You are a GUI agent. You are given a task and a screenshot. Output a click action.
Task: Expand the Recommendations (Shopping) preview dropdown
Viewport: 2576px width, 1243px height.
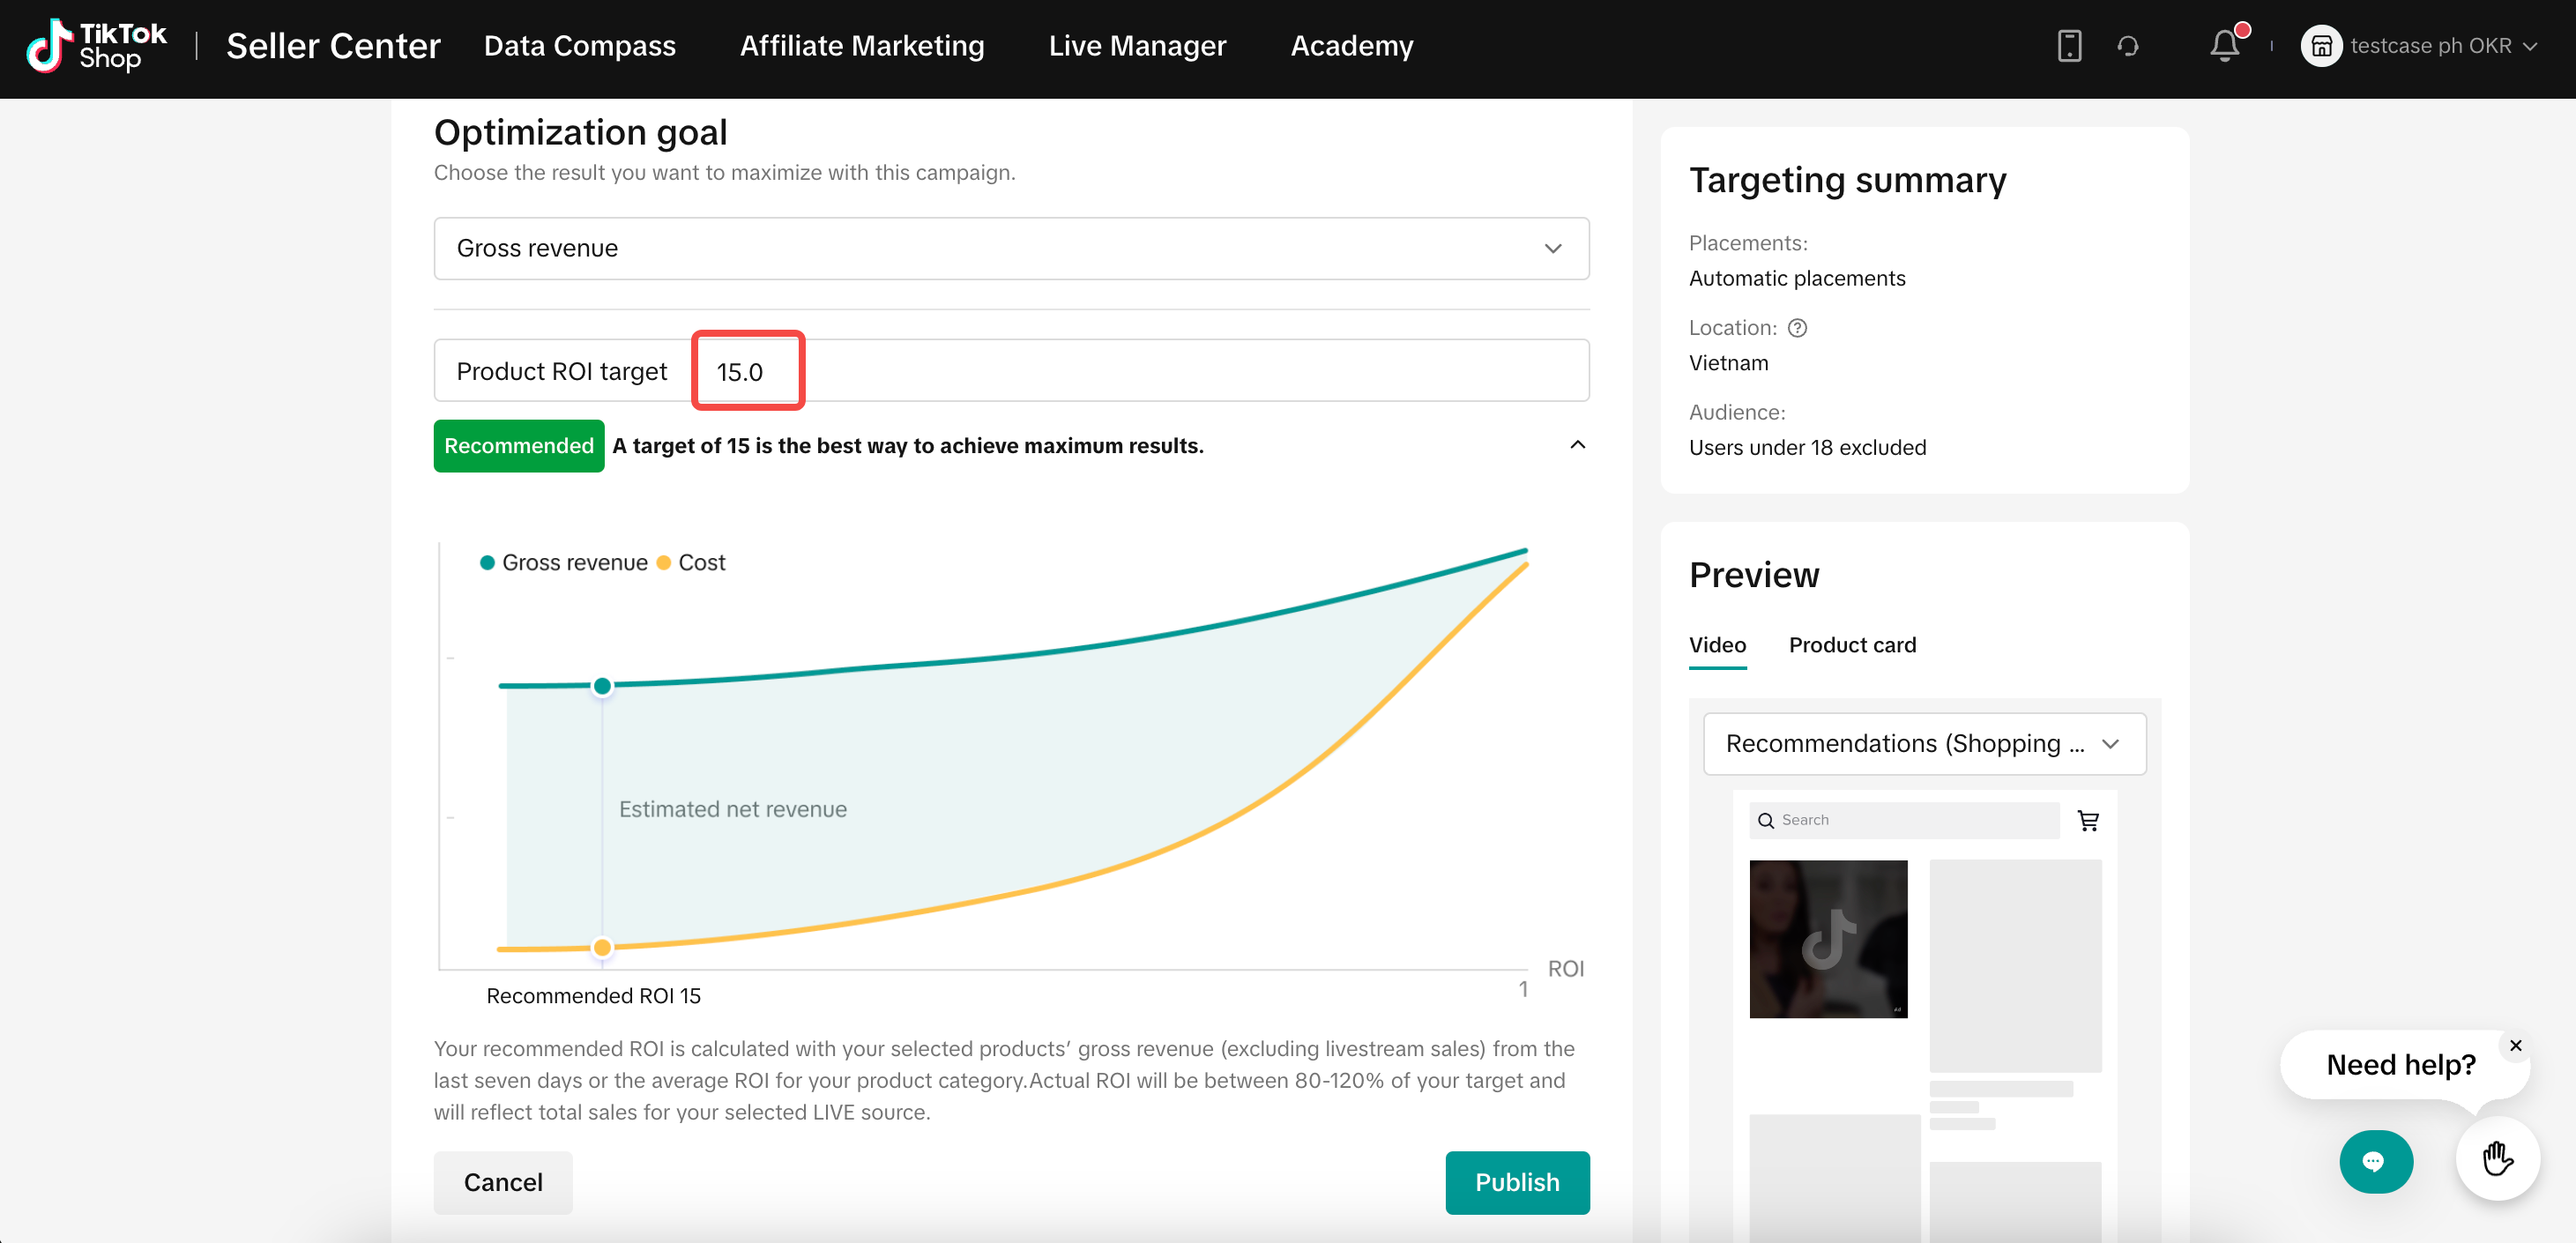1923,743
